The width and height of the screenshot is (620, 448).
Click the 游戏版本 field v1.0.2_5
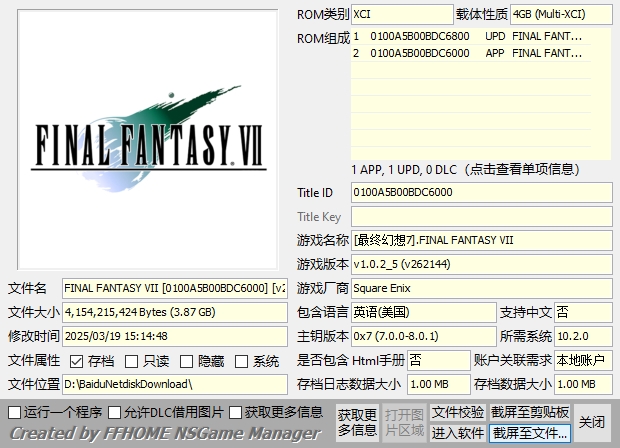click(482, 264)
